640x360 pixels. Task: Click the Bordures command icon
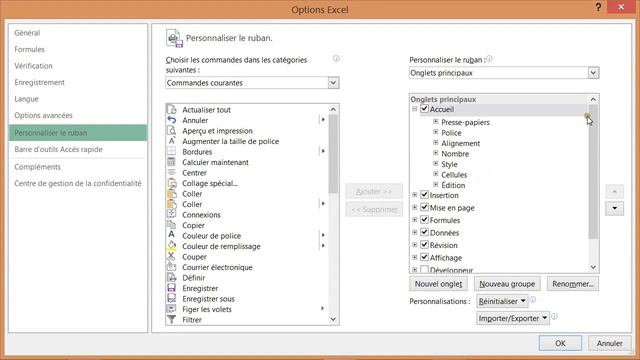(x=172, y=151)
